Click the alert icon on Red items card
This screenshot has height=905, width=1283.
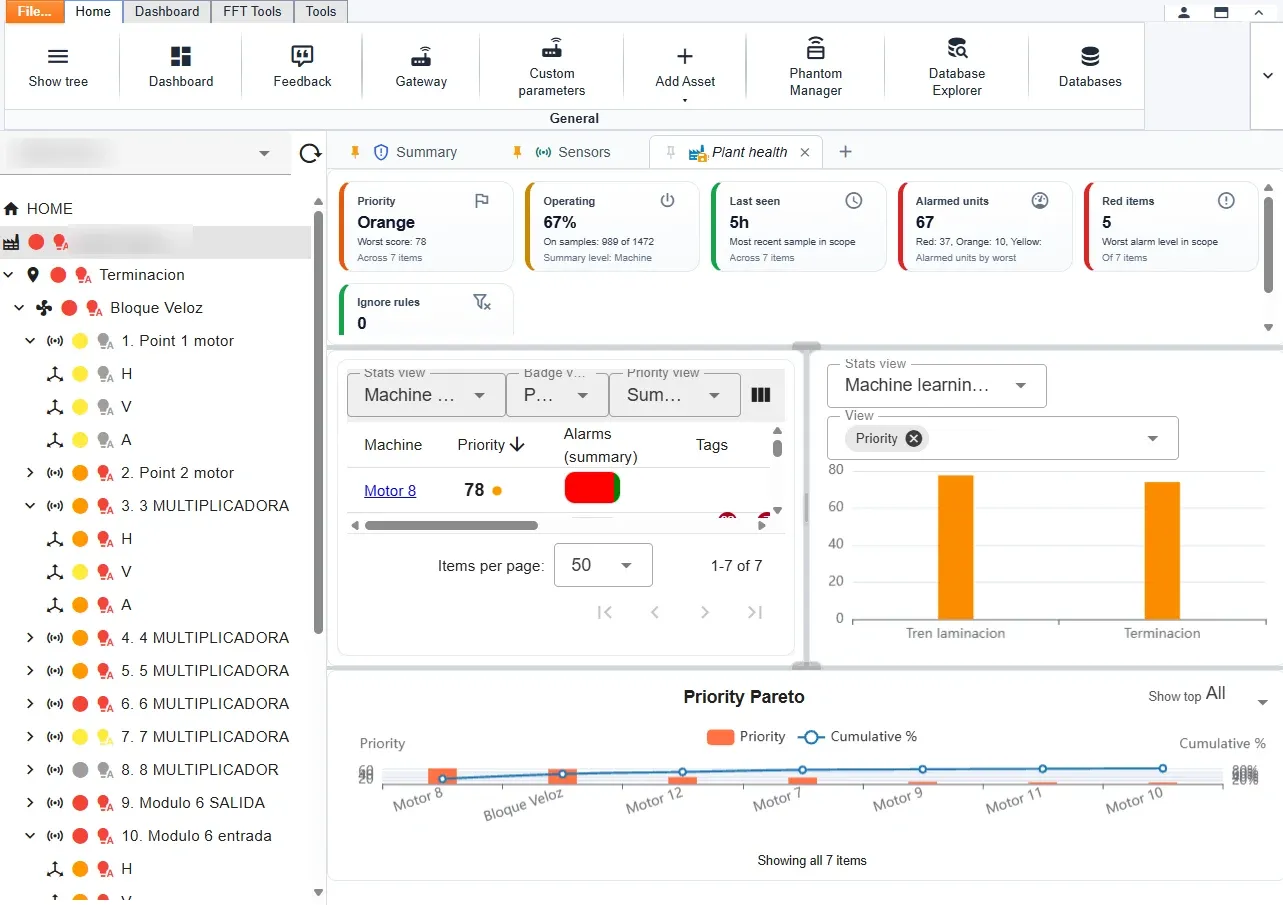pos(1226,201)
